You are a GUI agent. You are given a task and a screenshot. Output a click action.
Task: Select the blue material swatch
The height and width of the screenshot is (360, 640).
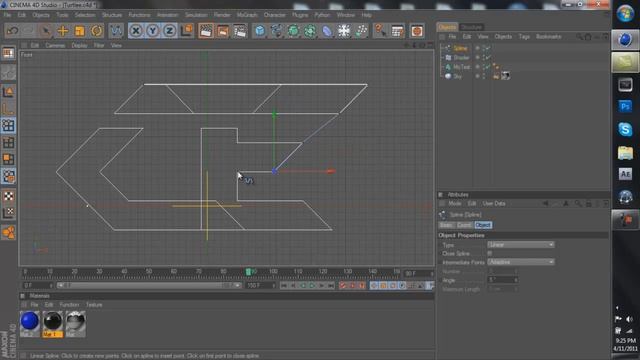click(29, 321)
